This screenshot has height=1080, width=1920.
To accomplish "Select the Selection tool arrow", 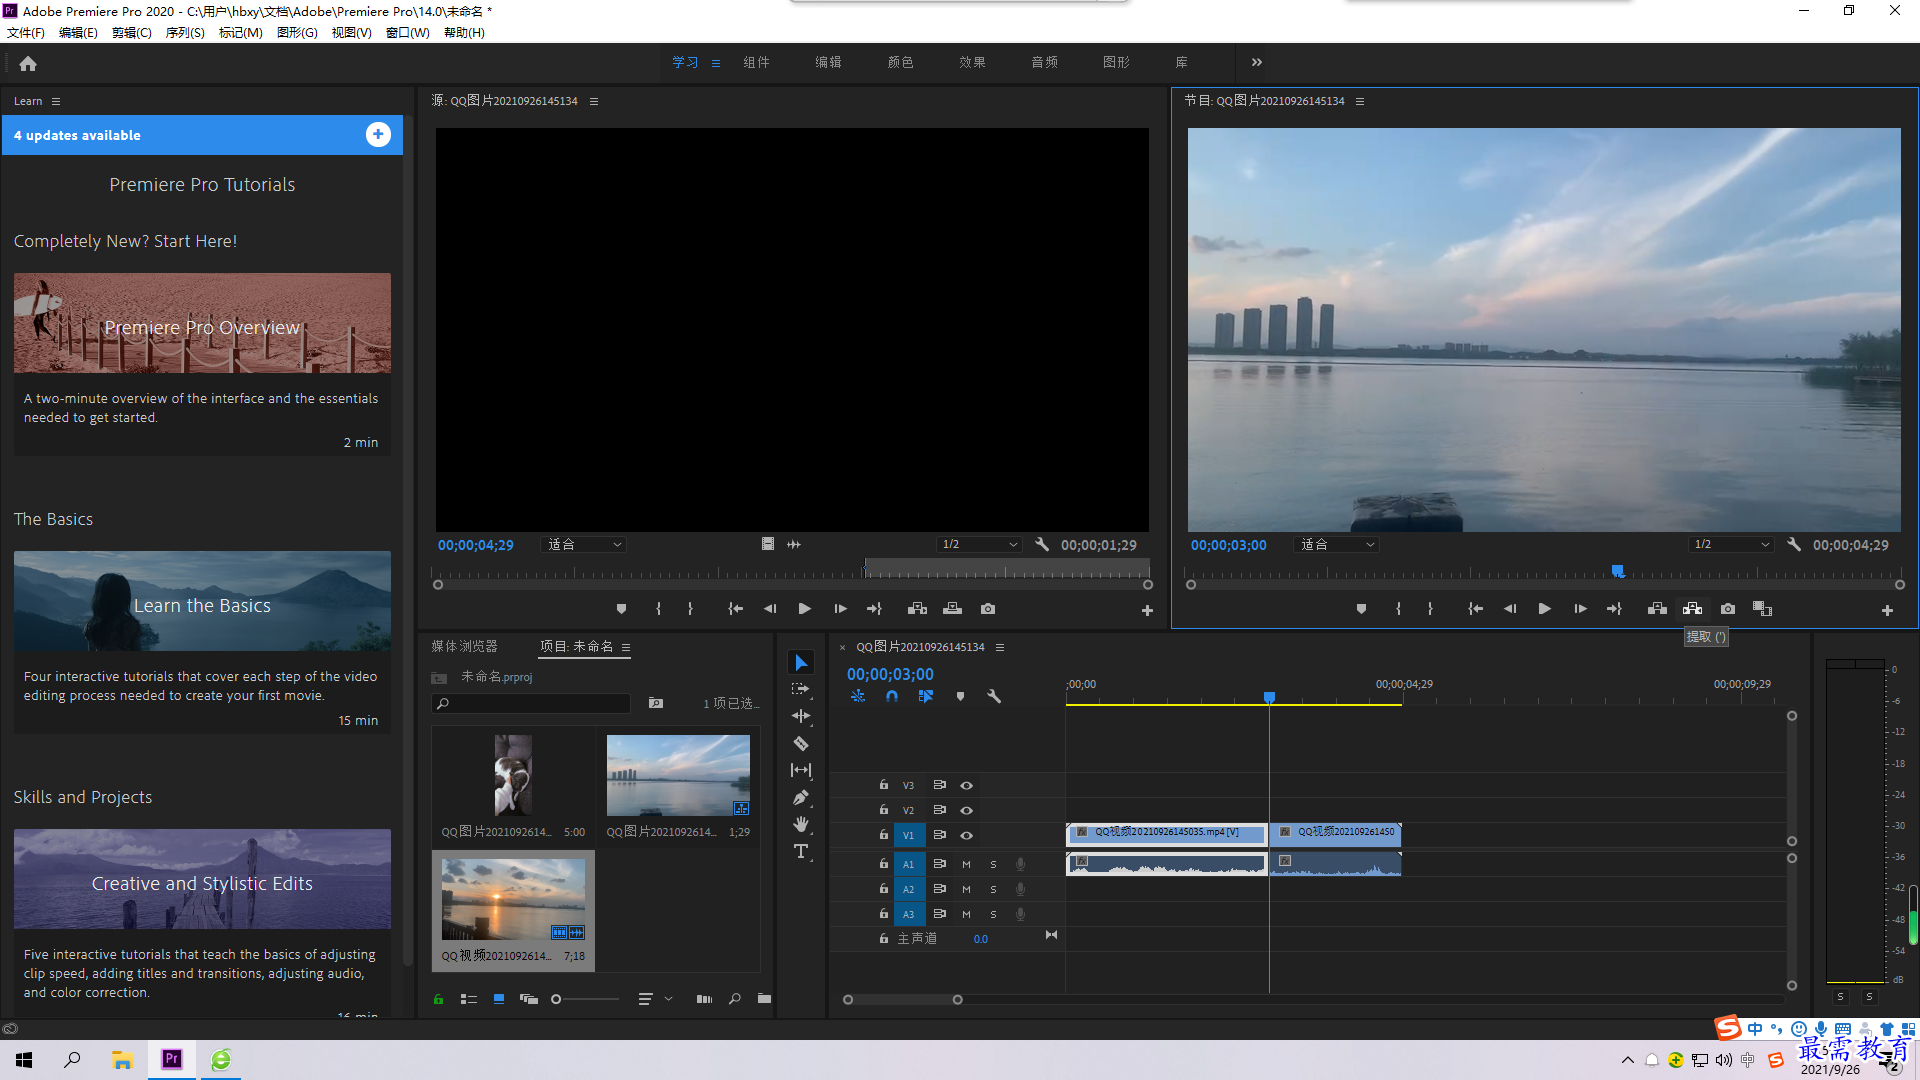I will pos(801,663).
